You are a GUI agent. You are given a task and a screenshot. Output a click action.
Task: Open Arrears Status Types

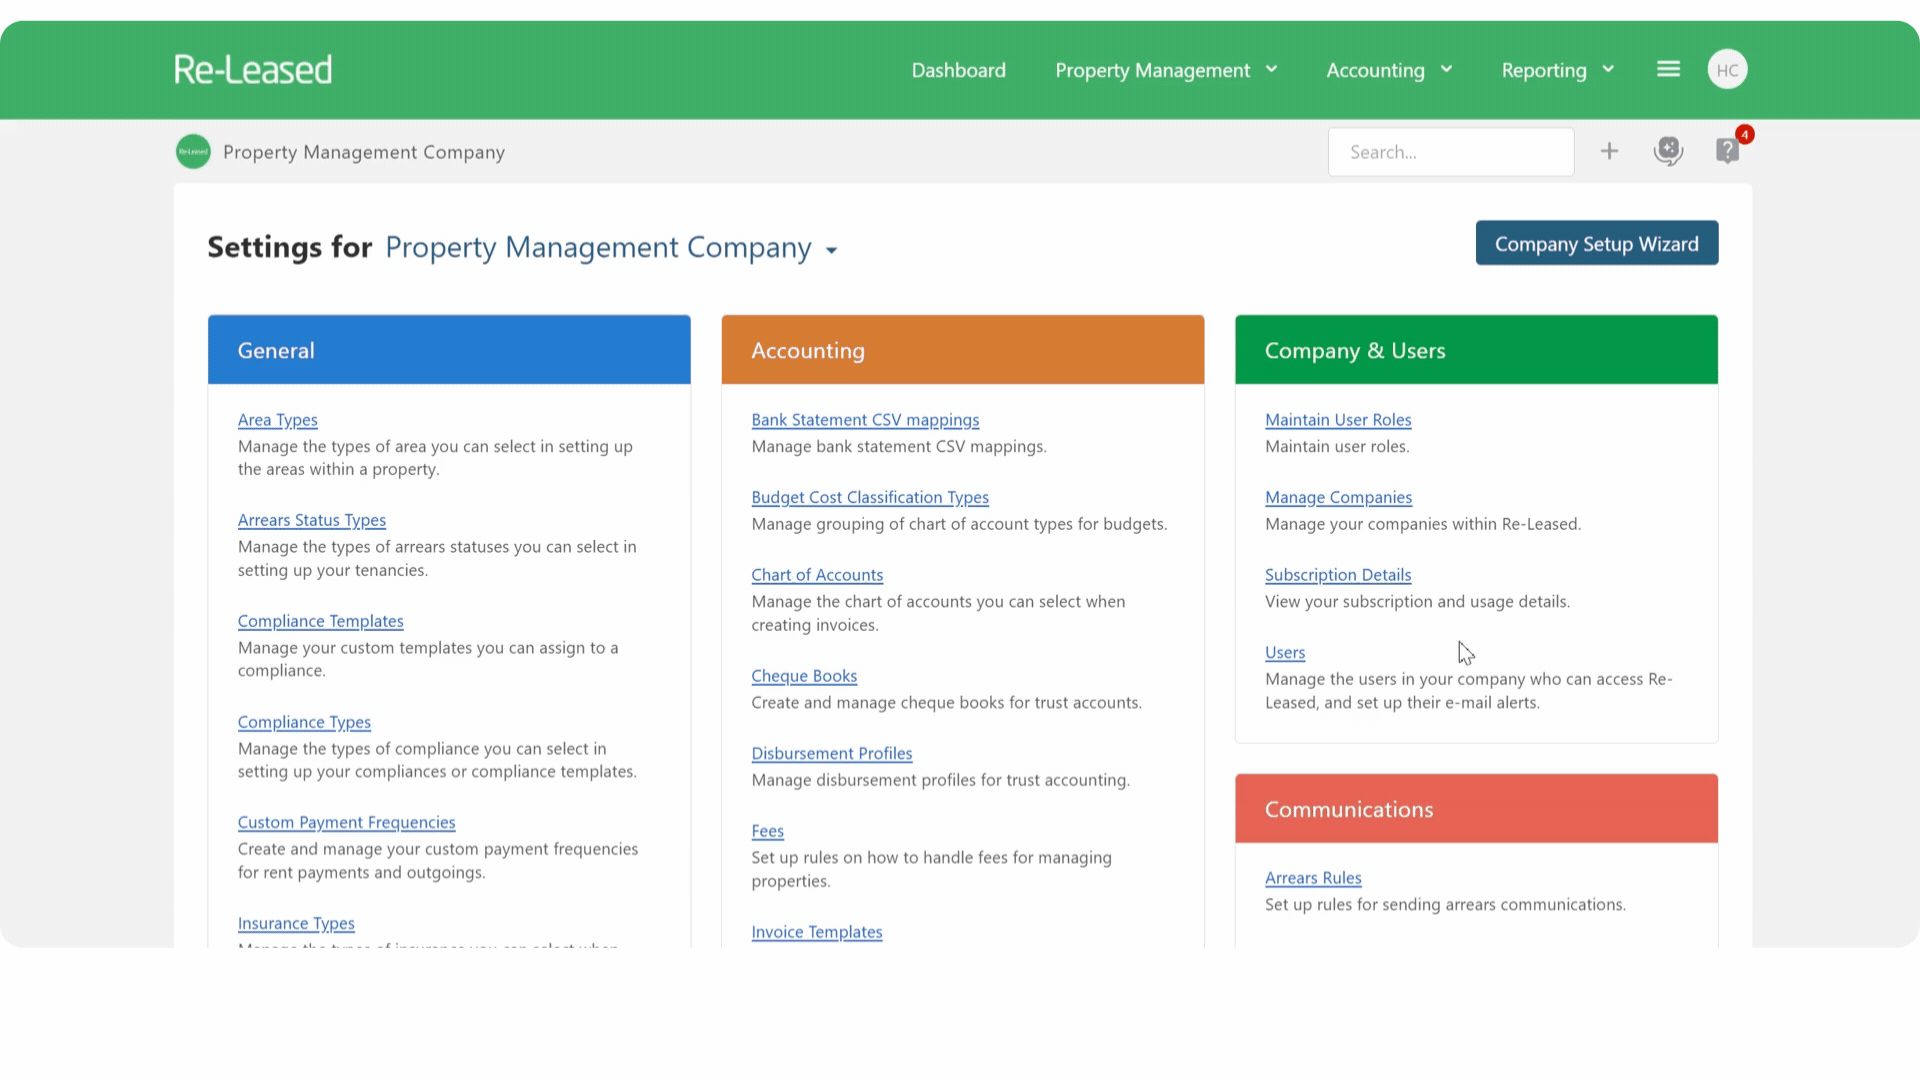pos(312,520)
